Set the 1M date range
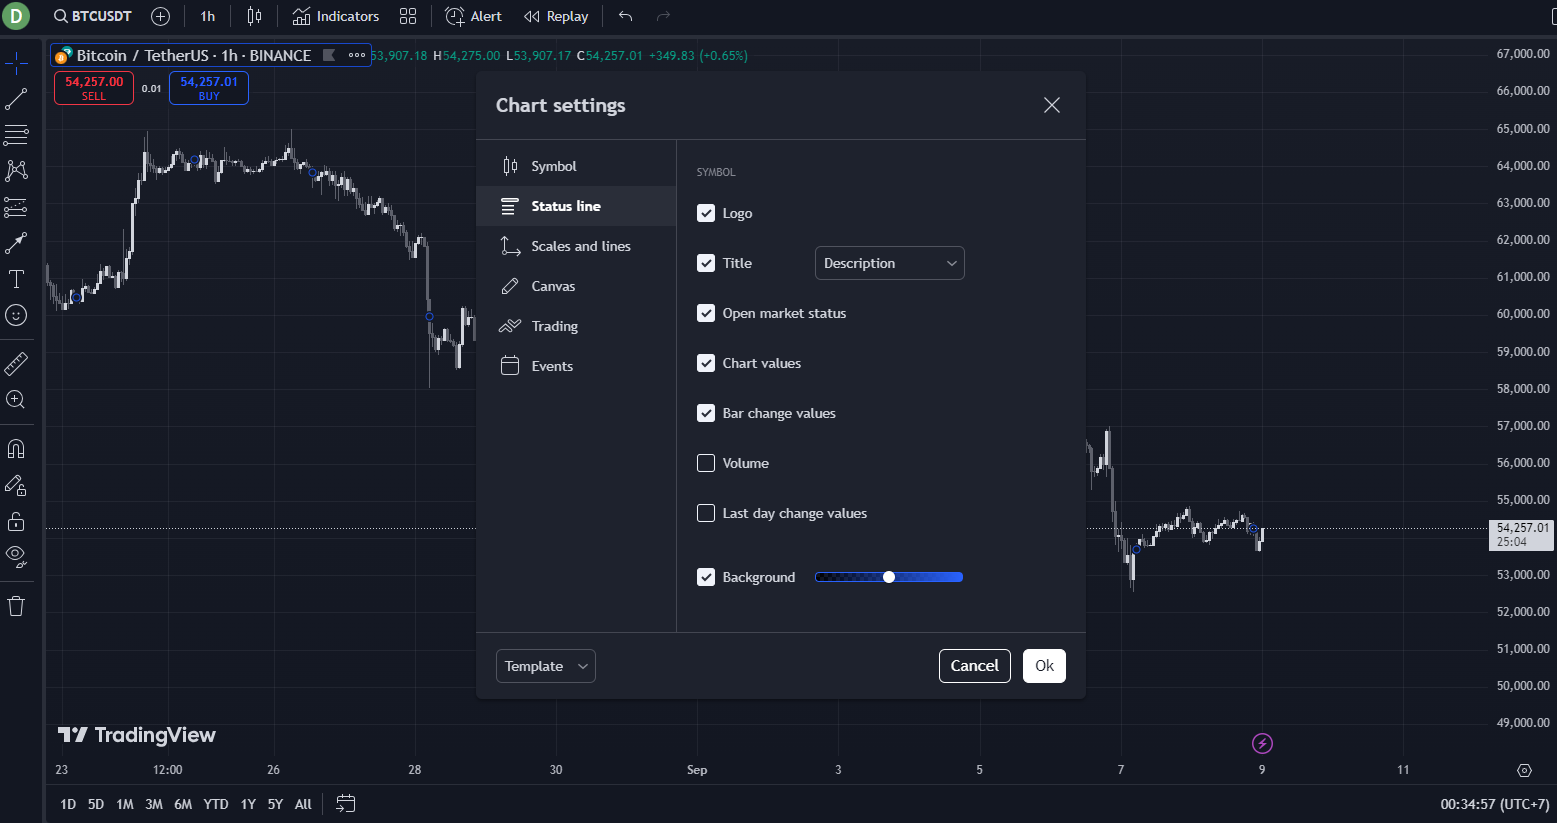This screenshot has height=823, width=1557. 125,804
